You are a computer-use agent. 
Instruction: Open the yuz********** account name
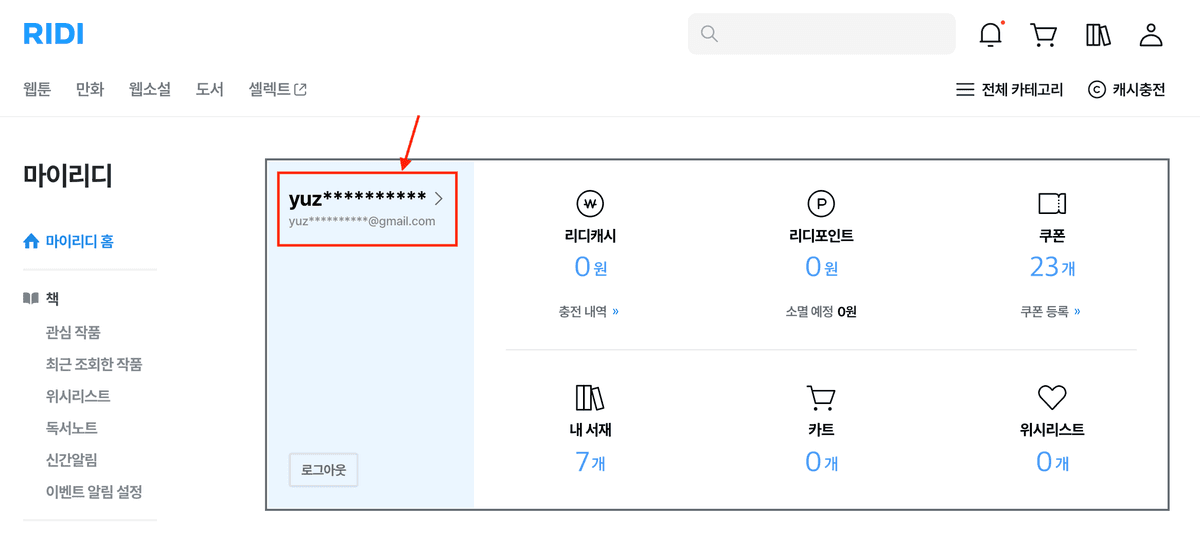(358, 198)
